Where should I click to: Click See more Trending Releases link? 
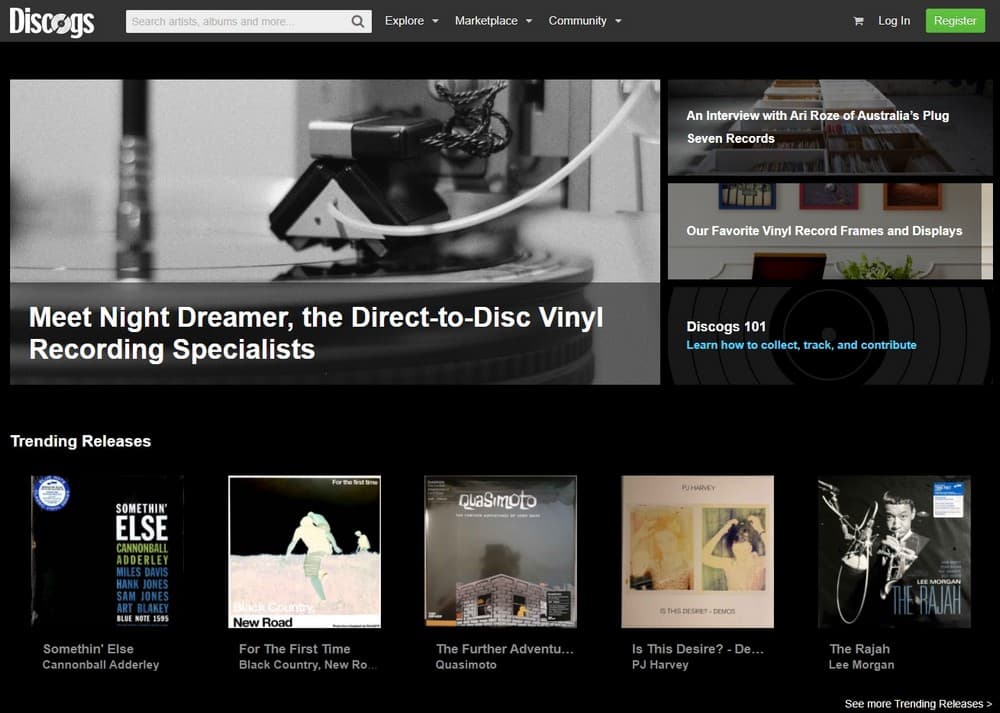point(918,703)
